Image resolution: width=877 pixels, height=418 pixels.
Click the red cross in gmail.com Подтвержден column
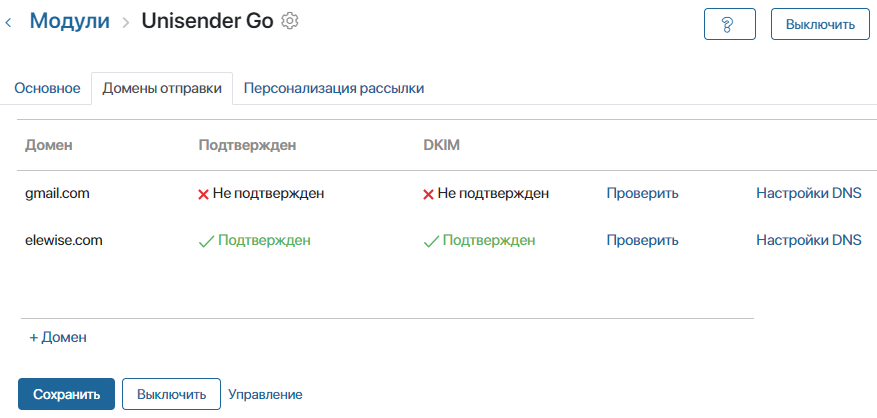click(203, 194)
